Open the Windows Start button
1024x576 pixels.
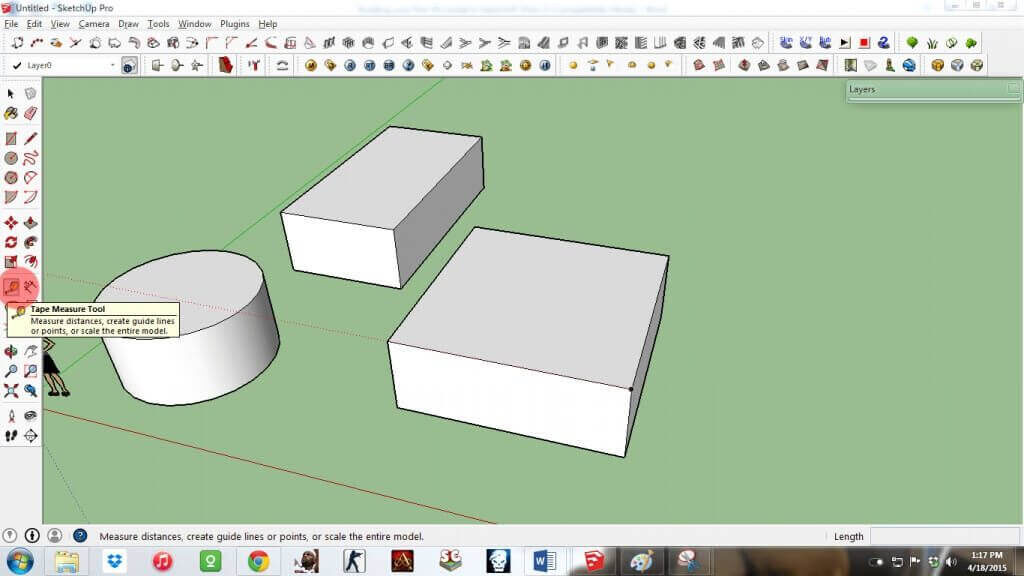20,561
